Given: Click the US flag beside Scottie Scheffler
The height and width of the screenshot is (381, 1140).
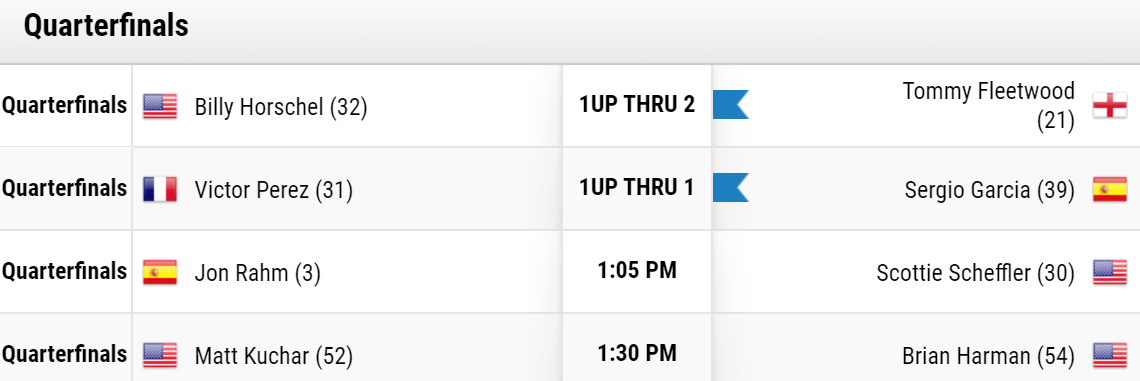Looking at the screenshot, I should coord(1110,272).
